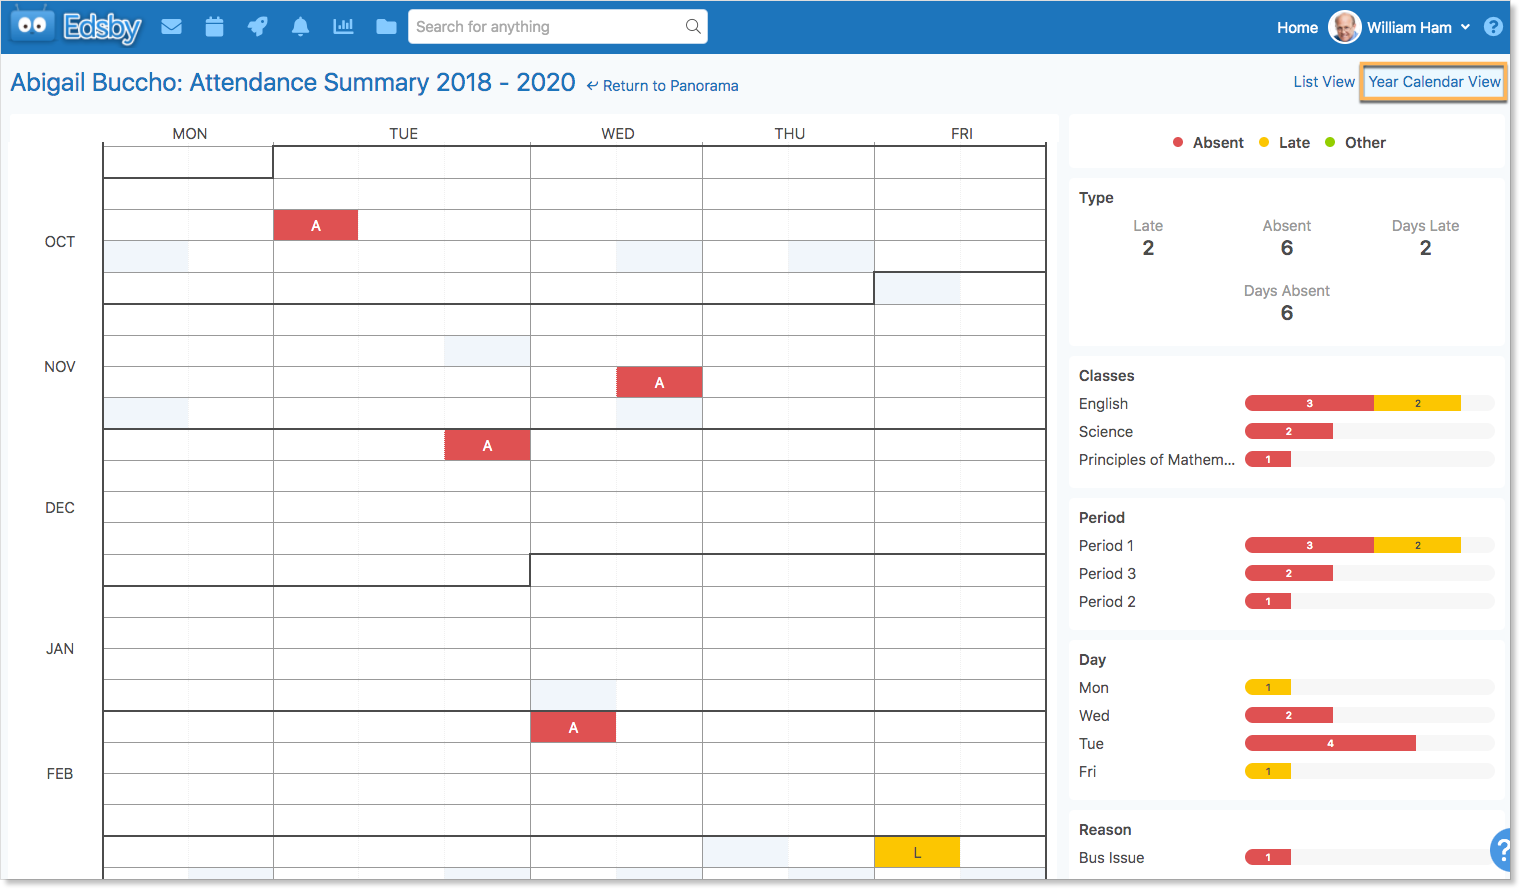Click the English class absence bar
This screenshot has width=1521, height=890.
[x=1309, y=404]
